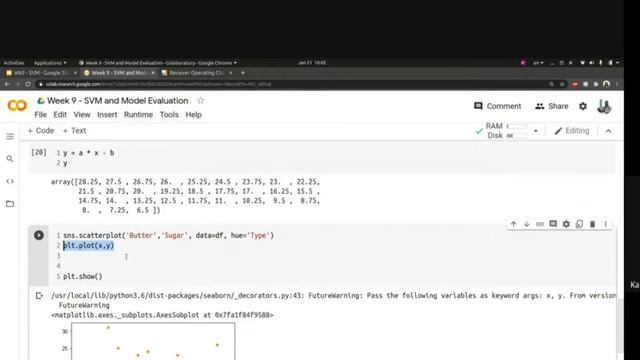
Task: Move cell down with the down arrow
Action: [527, 224]
